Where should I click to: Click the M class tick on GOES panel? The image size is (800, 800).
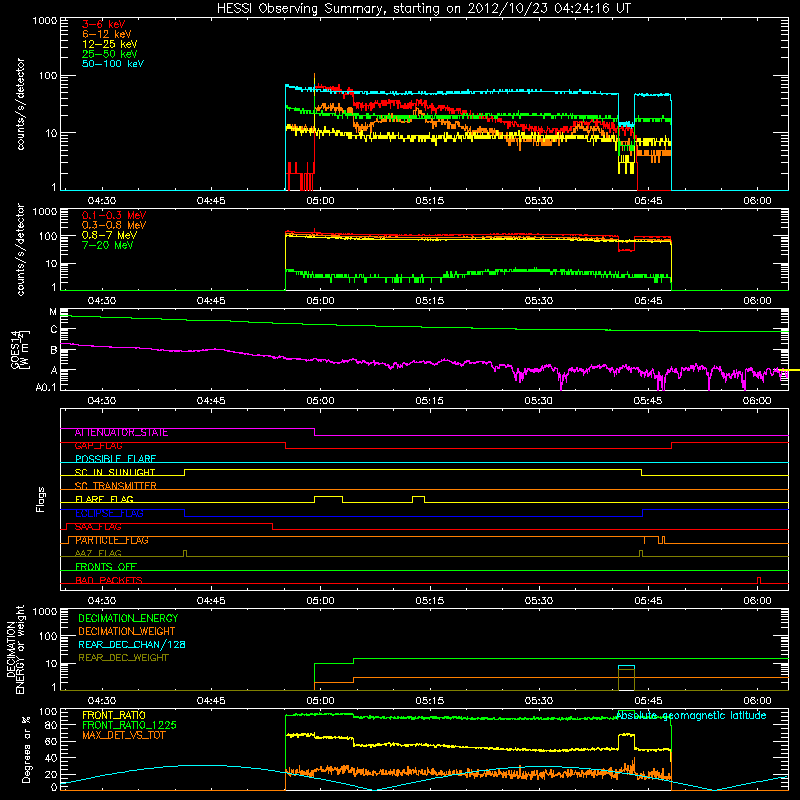[x=53, y=312]
